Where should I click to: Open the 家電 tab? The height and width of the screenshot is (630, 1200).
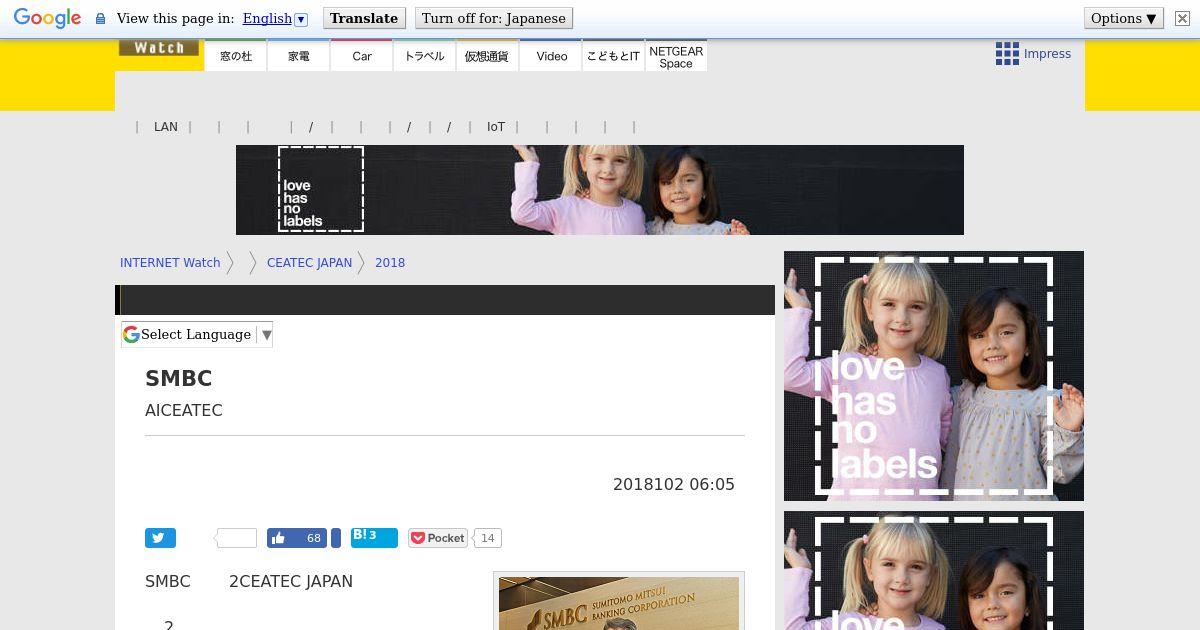tap(299, 56)
